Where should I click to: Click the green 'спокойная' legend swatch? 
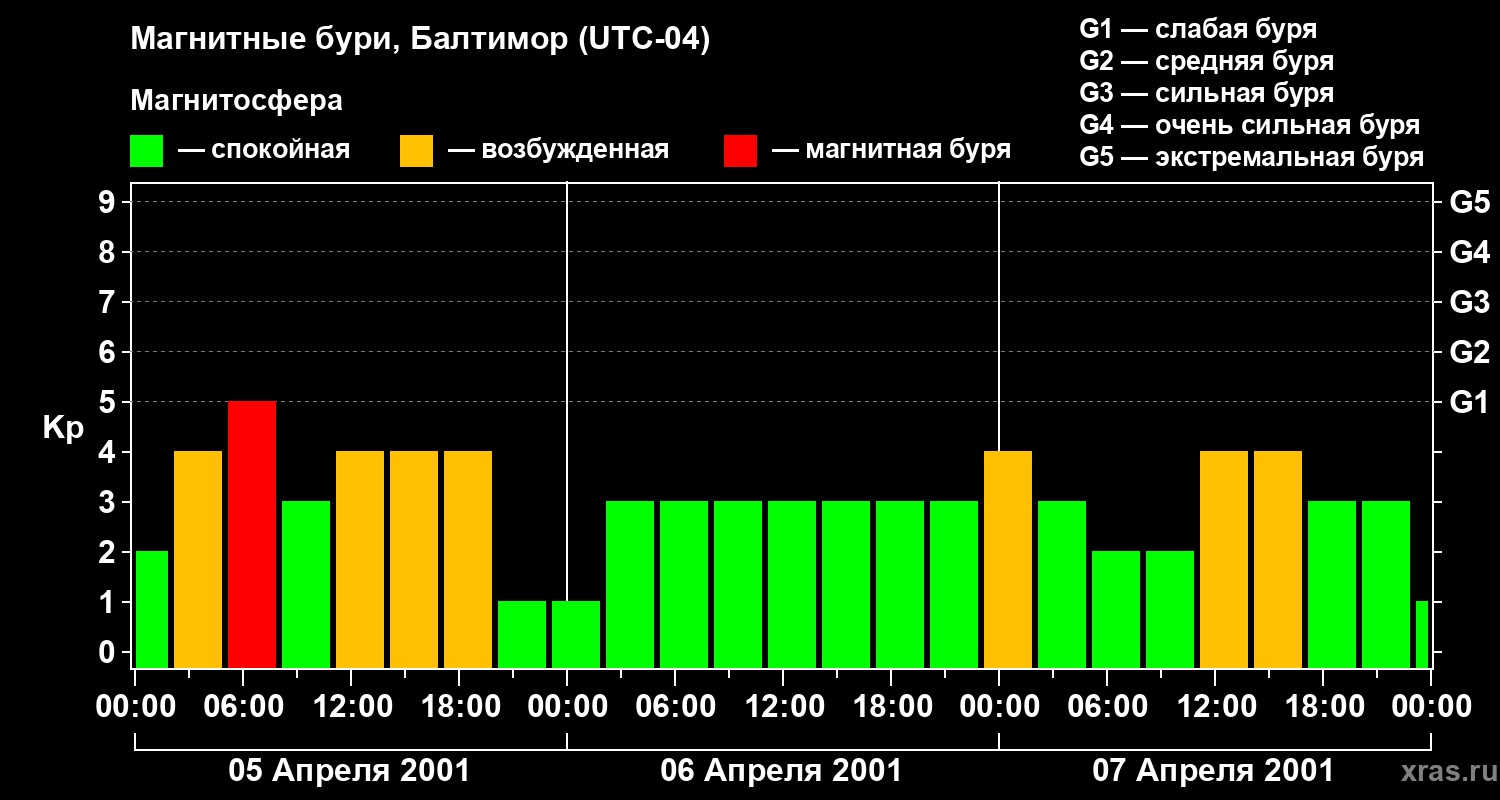[x=146, y=151]
